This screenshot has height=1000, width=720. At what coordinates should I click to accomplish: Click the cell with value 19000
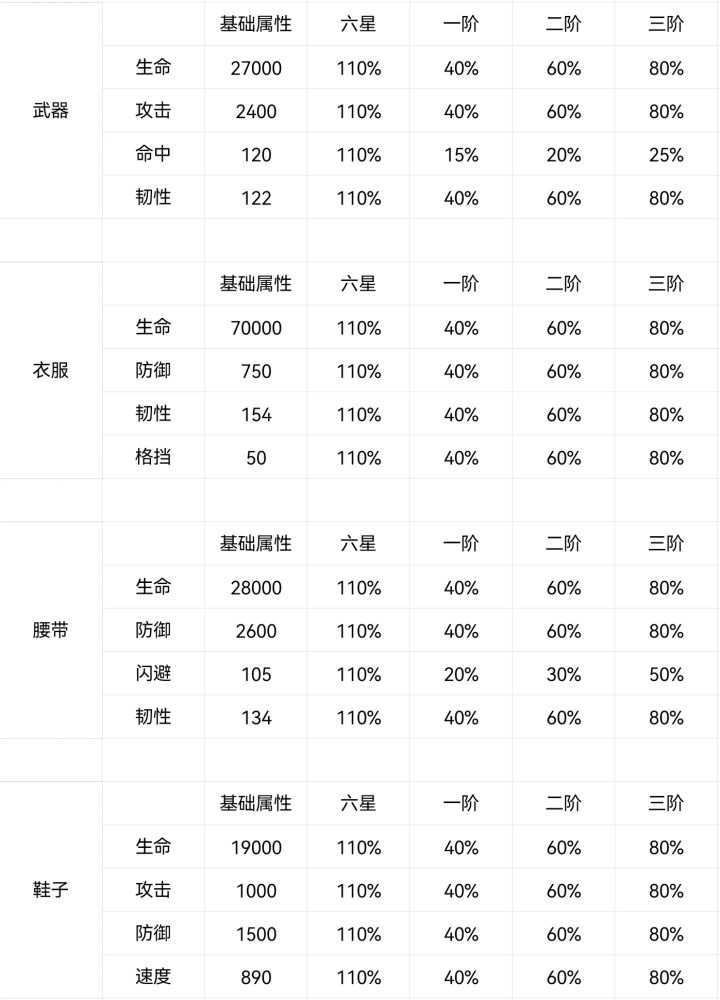(x=256, y=848)
